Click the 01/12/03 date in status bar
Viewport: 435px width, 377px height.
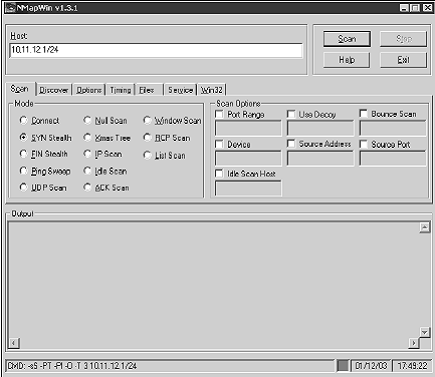pos(371,366)
